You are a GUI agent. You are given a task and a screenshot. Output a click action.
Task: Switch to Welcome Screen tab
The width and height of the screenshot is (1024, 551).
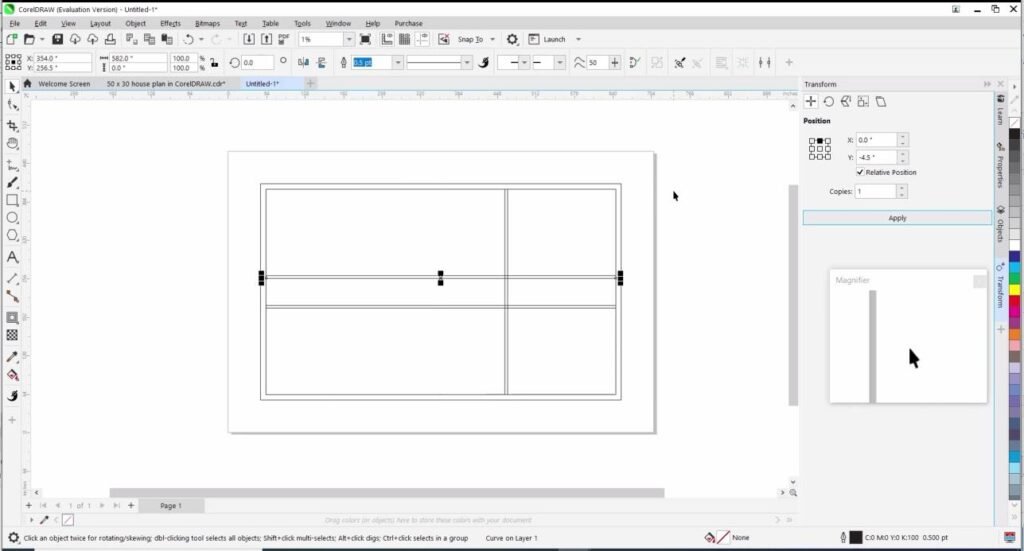63,84
